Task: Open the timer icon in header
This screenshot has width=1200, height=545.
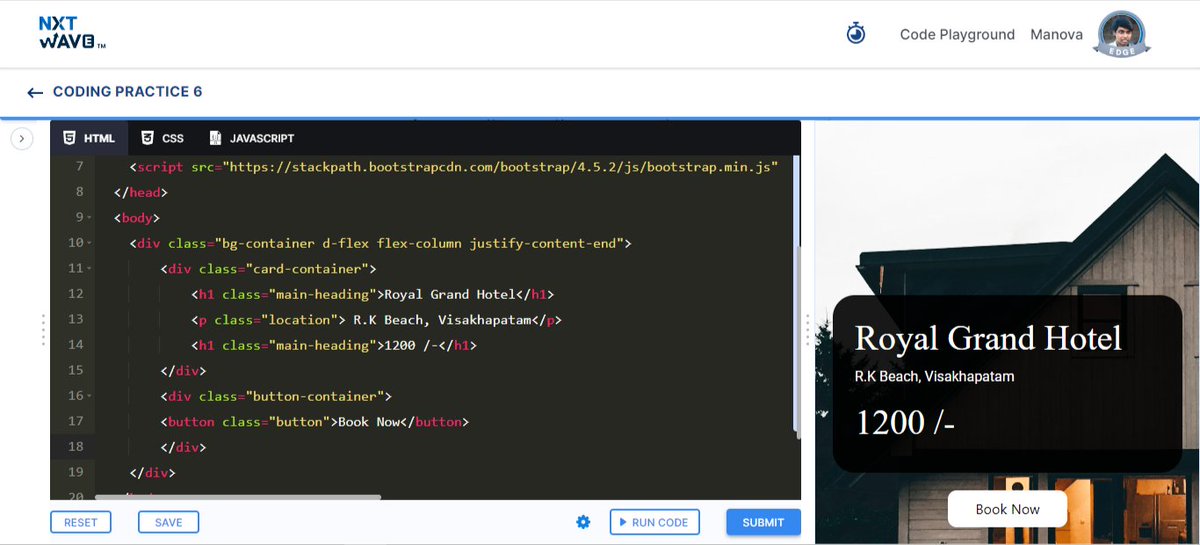Action: point(856,34)
